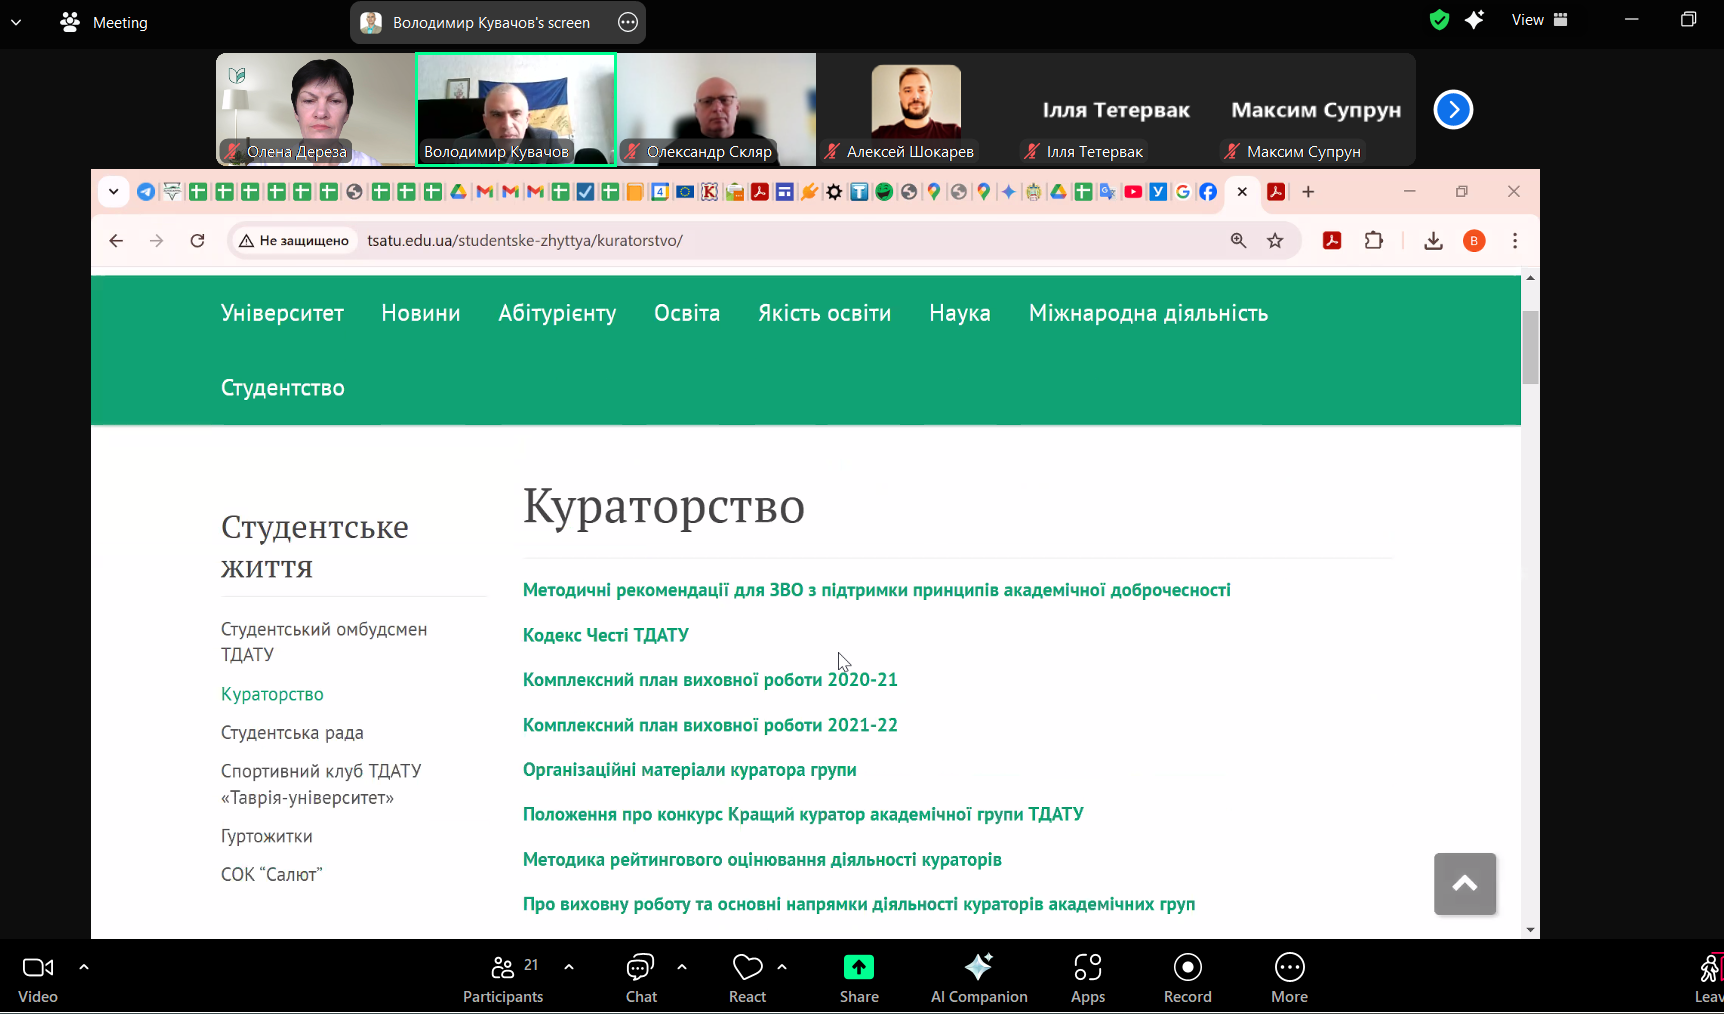Open the Студентство menu item

click(x=282, y=388)
